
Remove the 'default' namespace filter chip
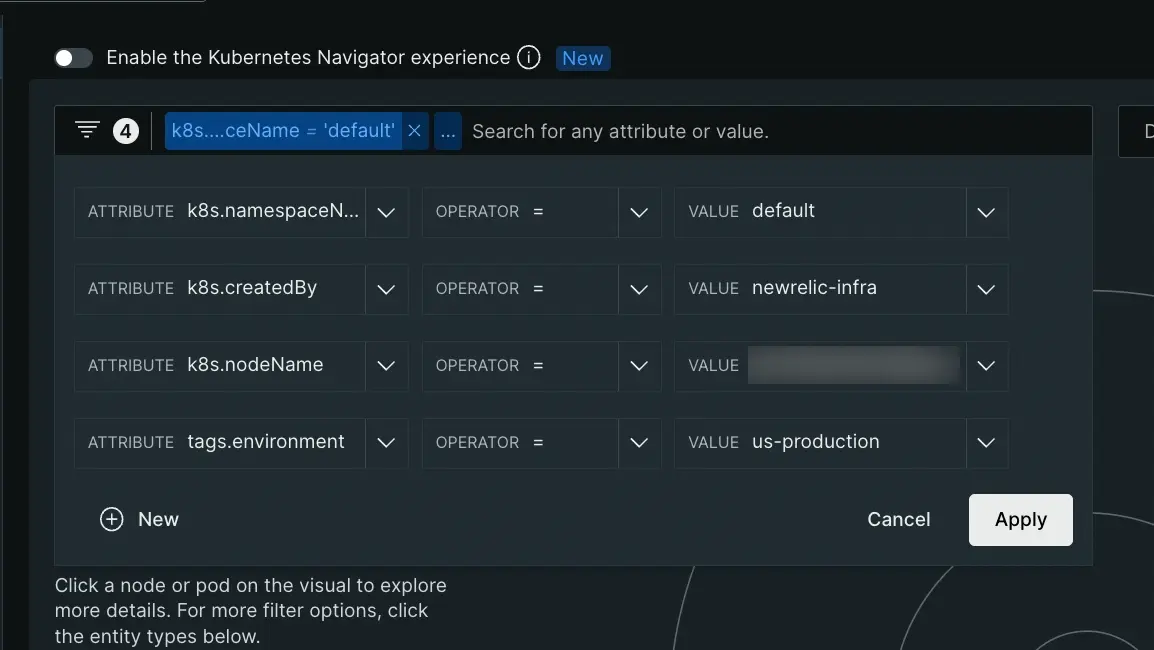[414, 131]
